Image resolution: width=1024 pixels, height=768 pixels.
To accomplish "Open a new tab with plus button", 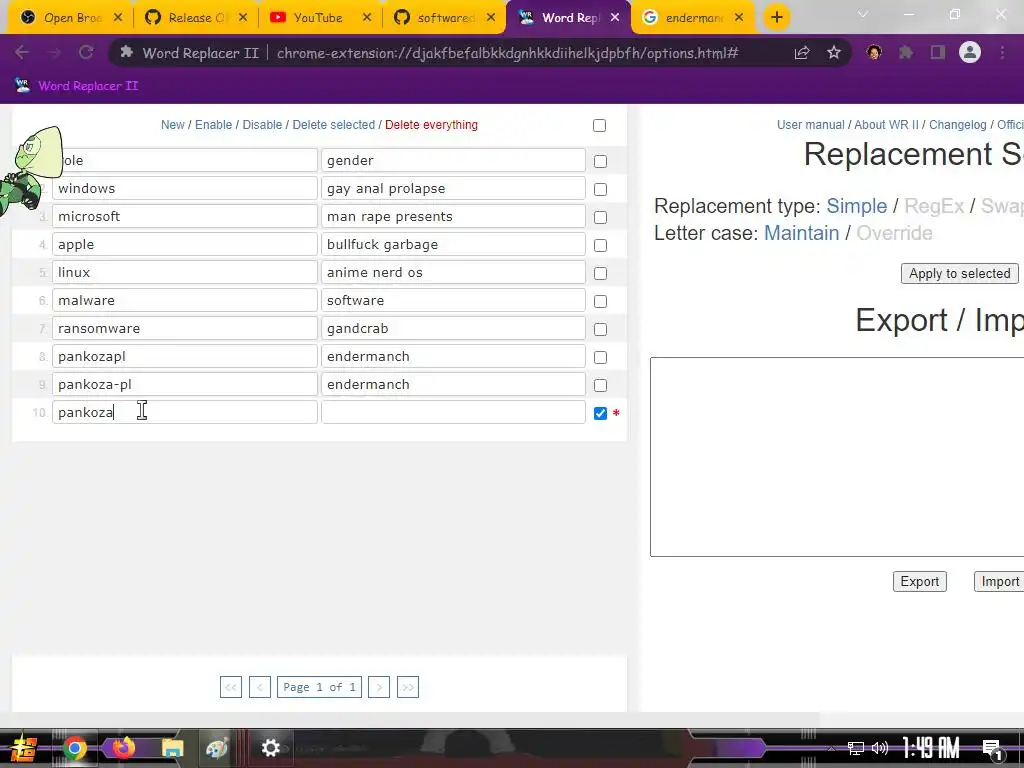I will (776, 18).
